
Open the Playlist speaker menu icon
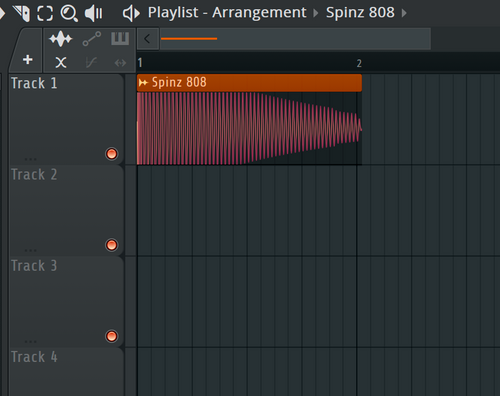pos(131,14)
